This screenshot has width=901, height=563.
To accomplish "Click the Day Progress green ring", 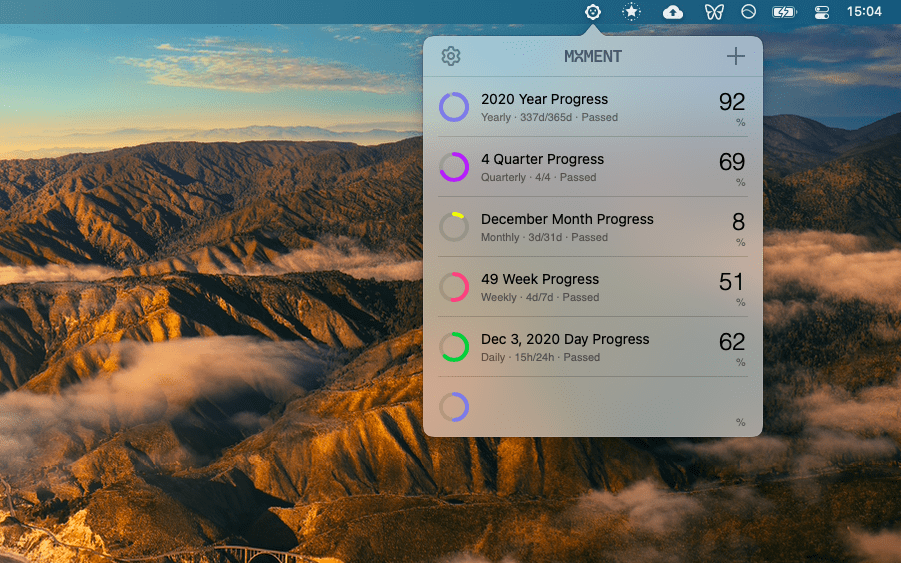I will [454, 347].
